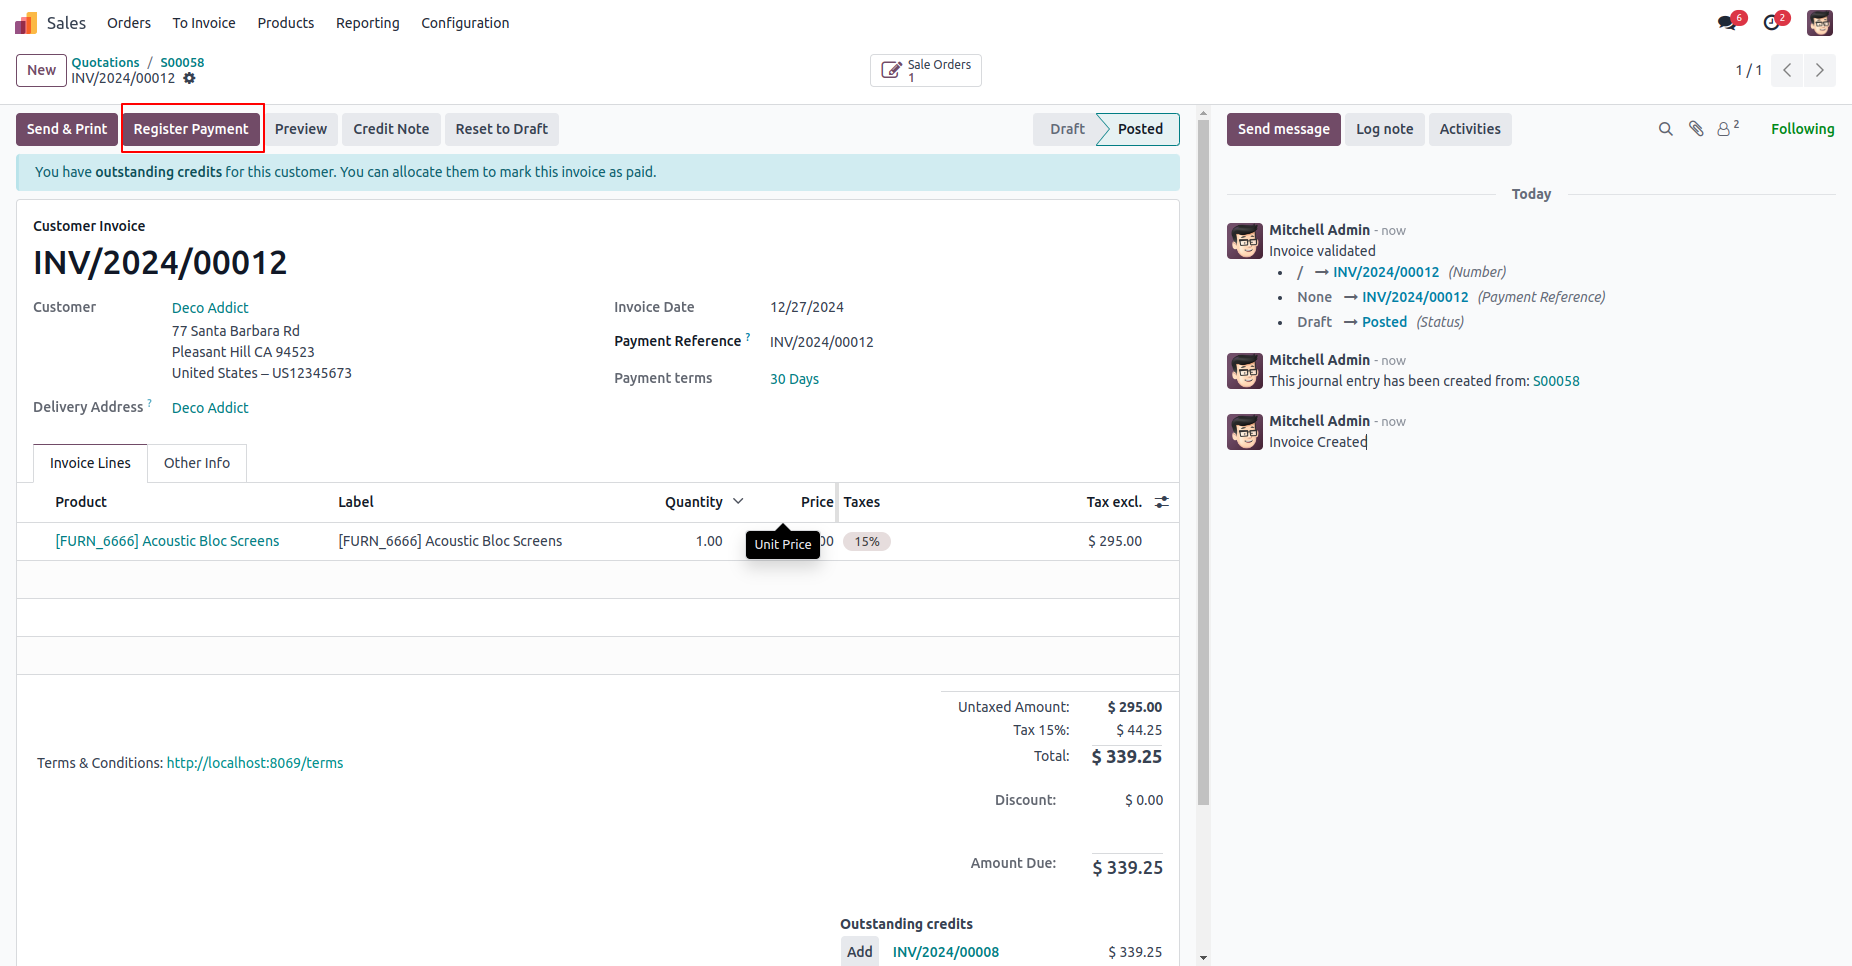This screenshot has width=1852, height=966.
Task: Click Register Payment button
Action: click(x=191, y=129)
